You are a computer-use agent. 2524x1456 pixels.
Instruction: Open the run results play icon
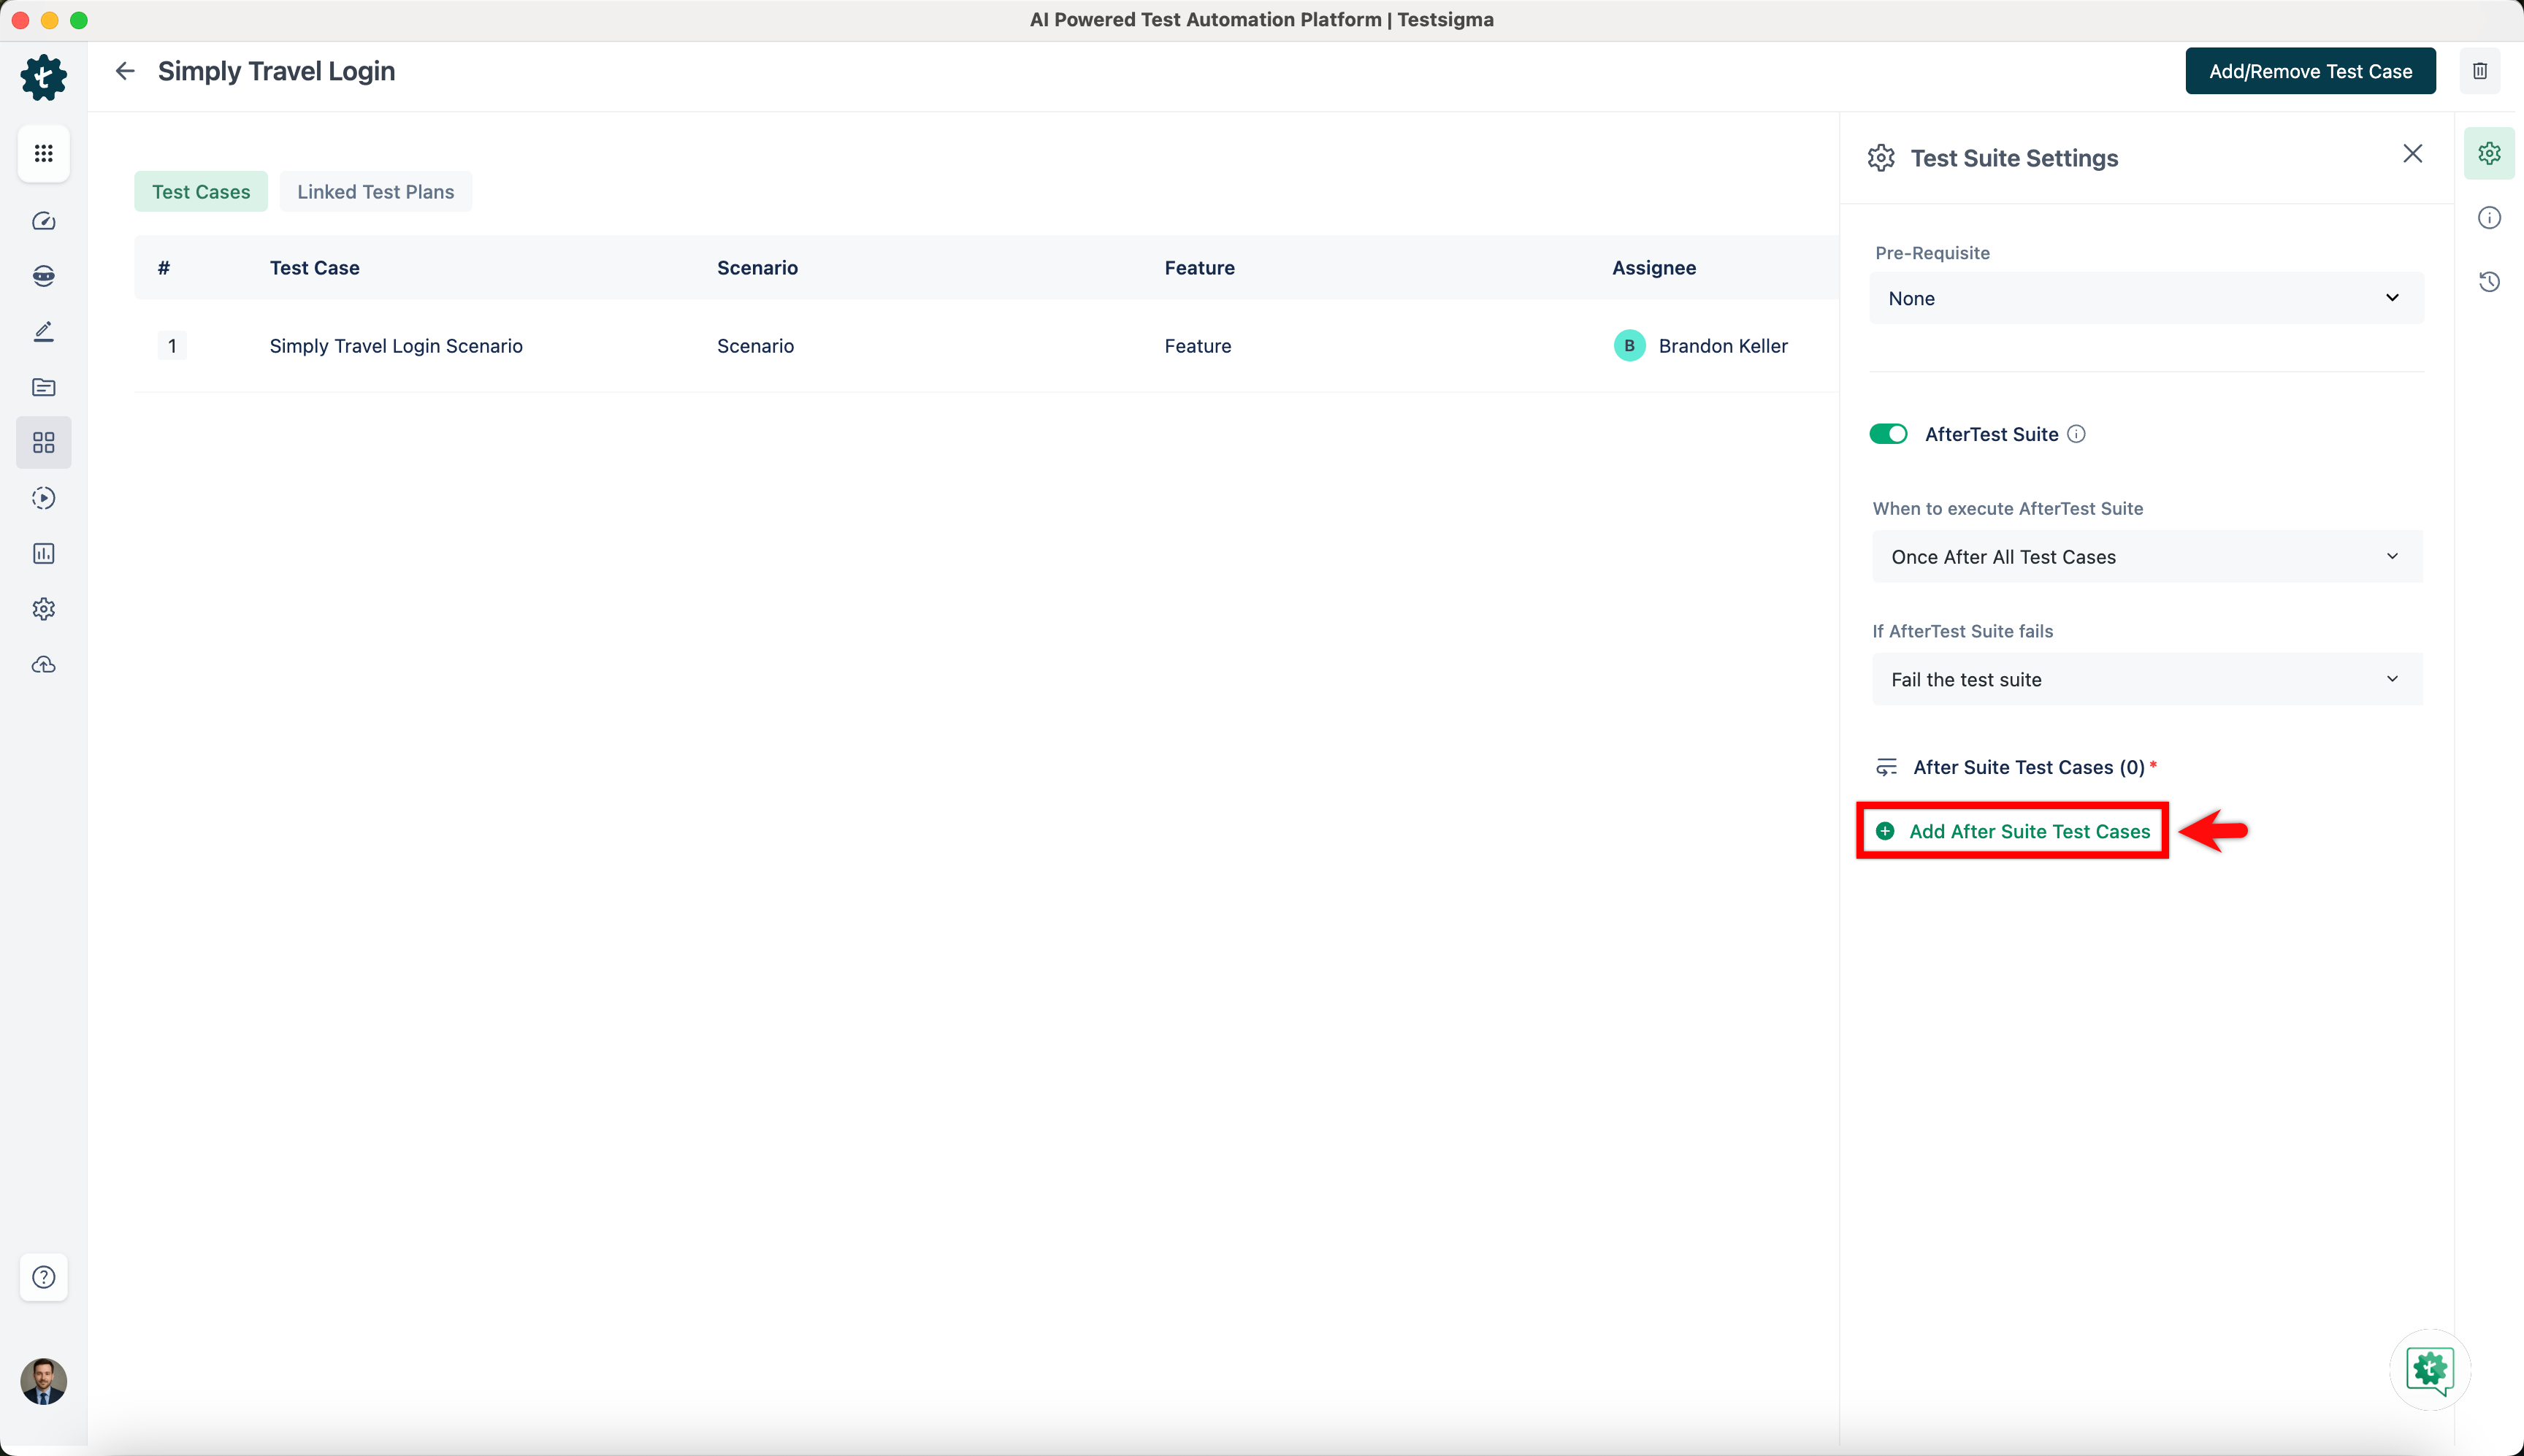click(43, 498)
